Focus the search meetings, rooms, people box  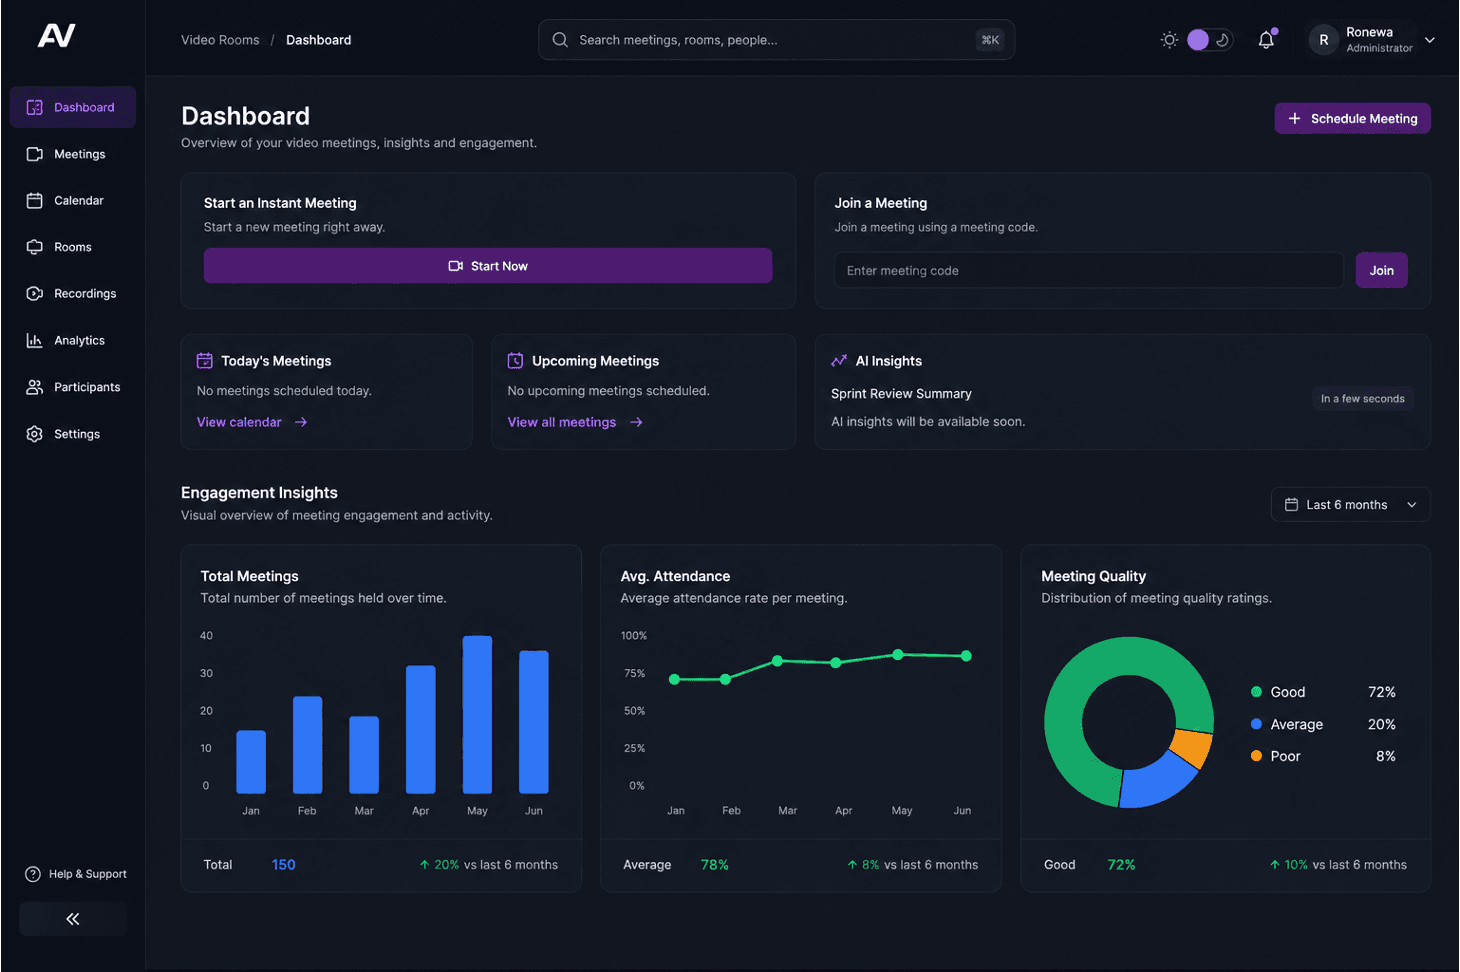click(x=776, y=40)
